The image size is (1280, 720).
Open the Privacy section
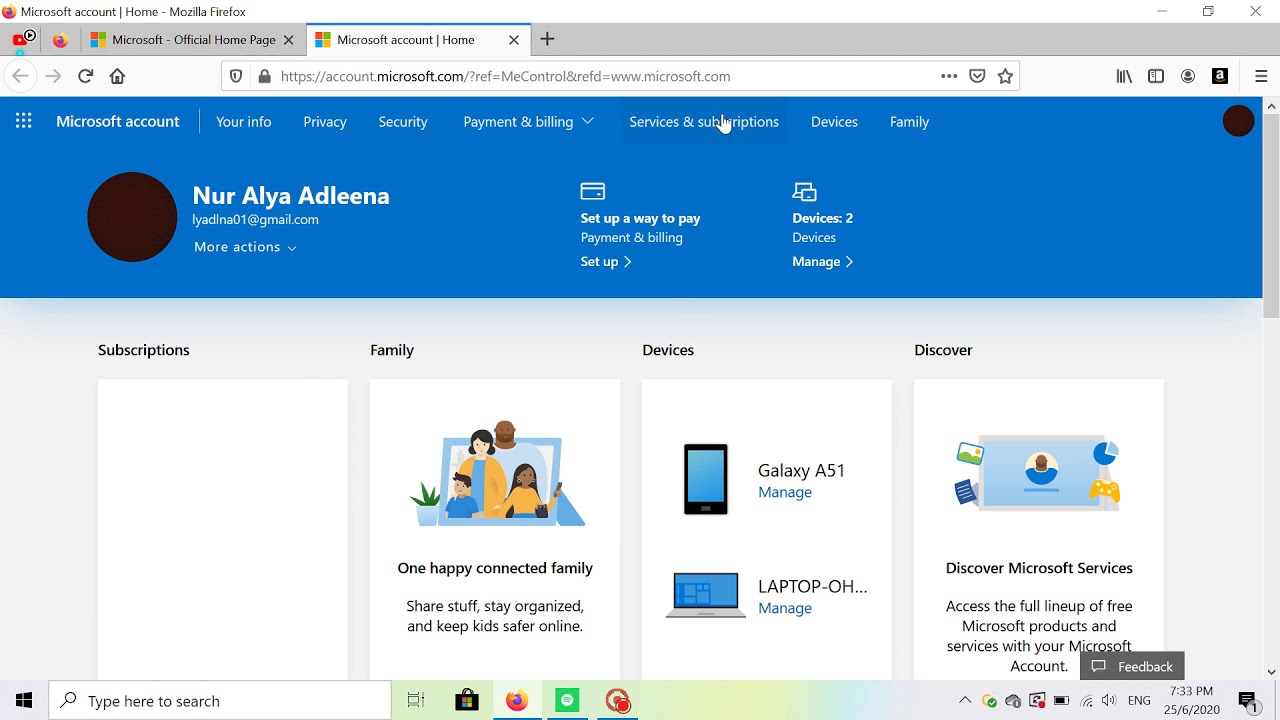pos(325,122)
